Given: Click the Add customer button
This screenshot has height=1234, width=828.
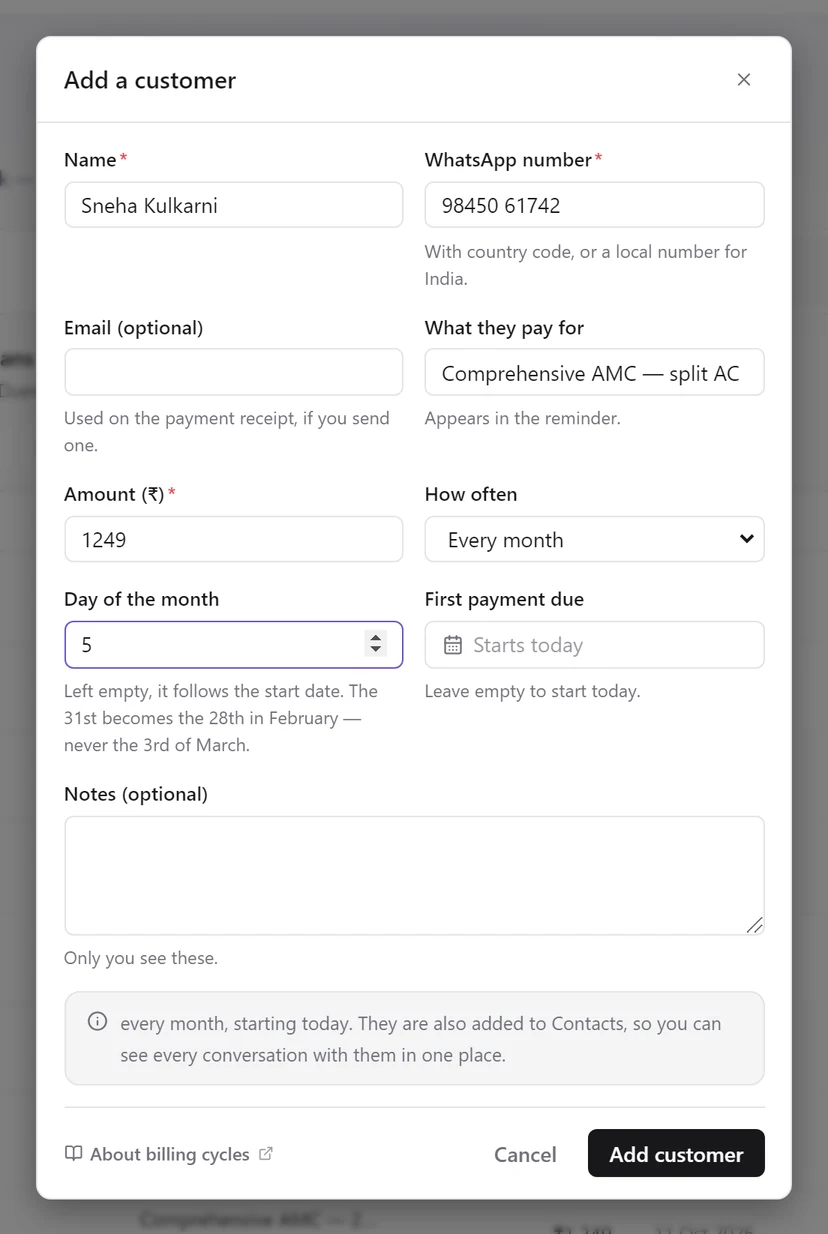Looking at the screenshot, I should pyautogui.click(x=676, y=1154).
